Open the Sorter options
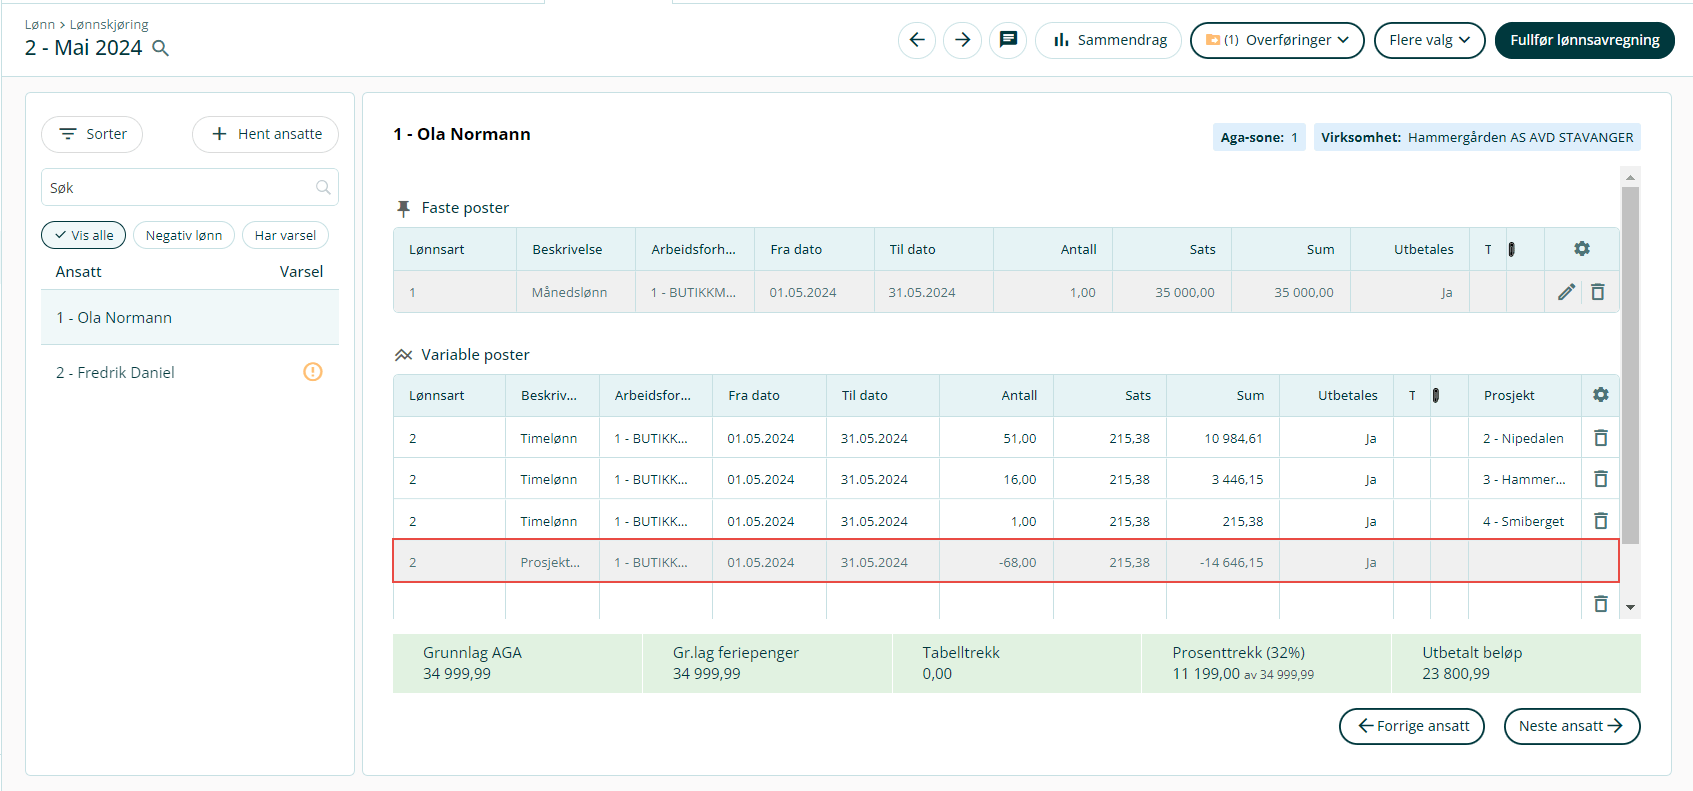 (92, 134)
